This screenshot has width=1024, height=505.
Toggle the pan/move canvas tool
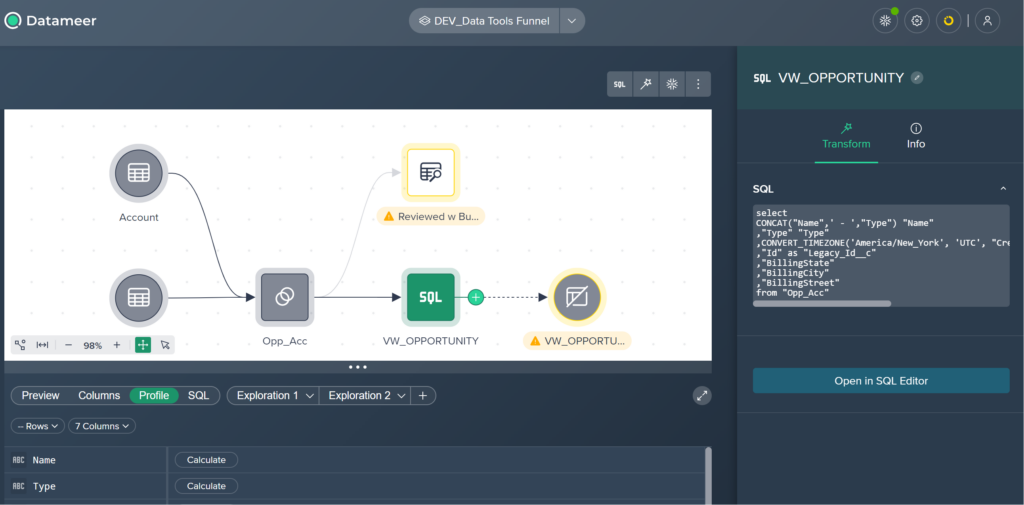[143, 345]
